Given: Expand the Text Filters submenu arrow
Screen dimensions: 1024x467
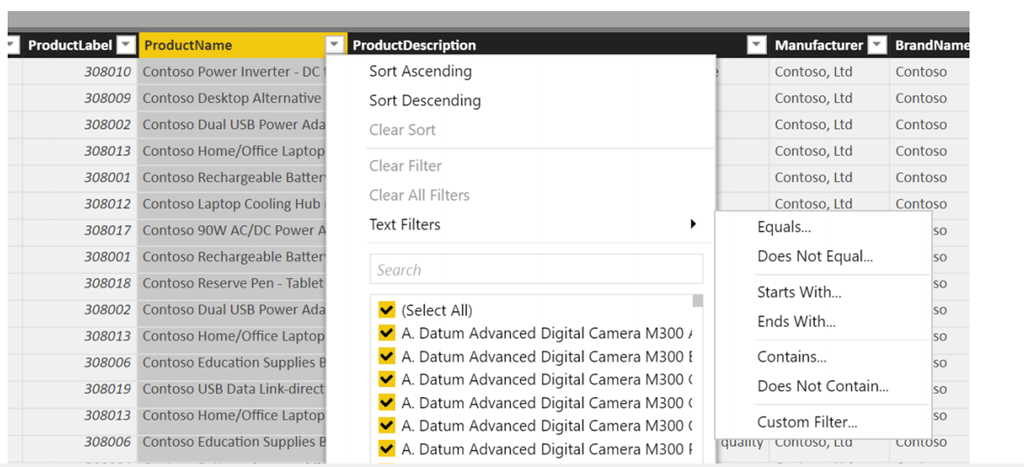Looking at the screenshot, I should 692,225.
